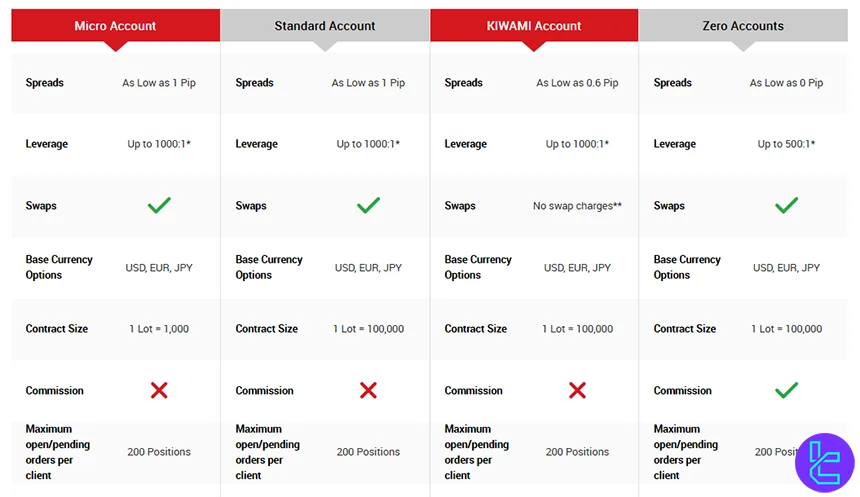This screenshot has height=497, width=860.
Task: Click the purple chat widget icon
Action: pos(824,462)
